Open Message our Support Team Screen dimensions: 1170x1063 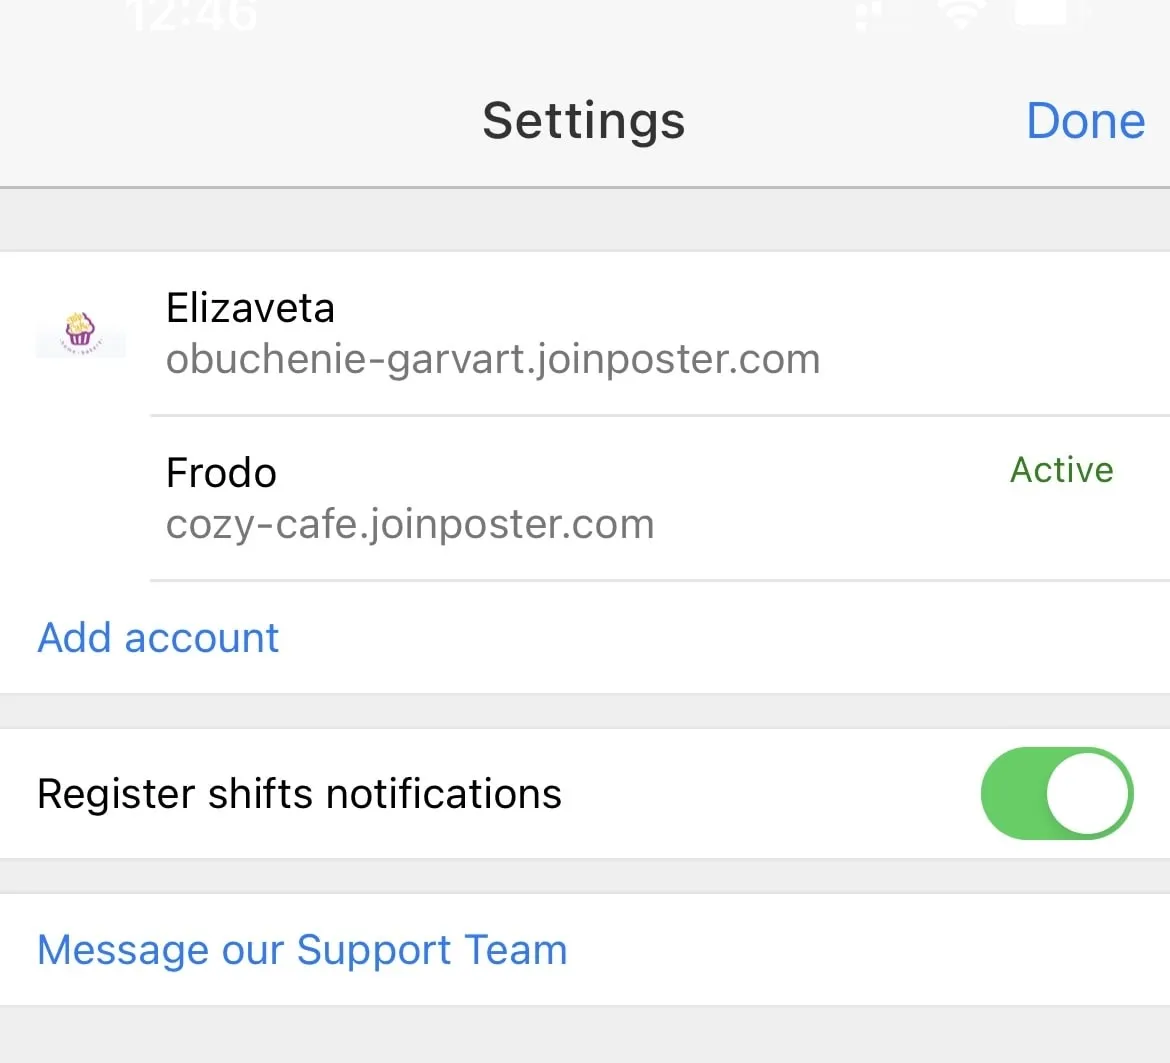302,950
